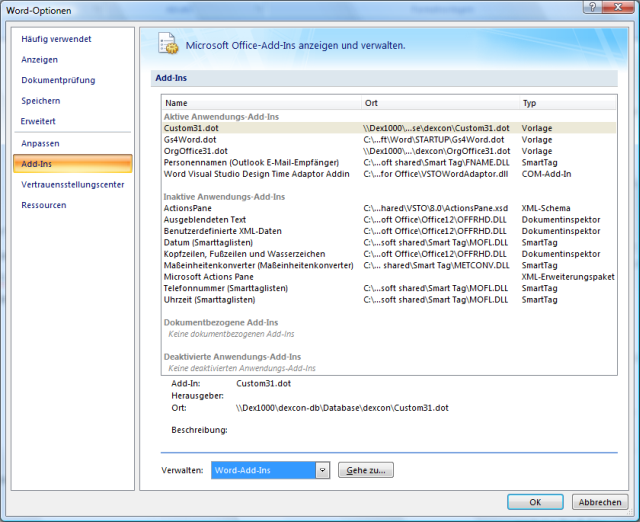
Task: Select the Anpassen category
Action: 40,143
